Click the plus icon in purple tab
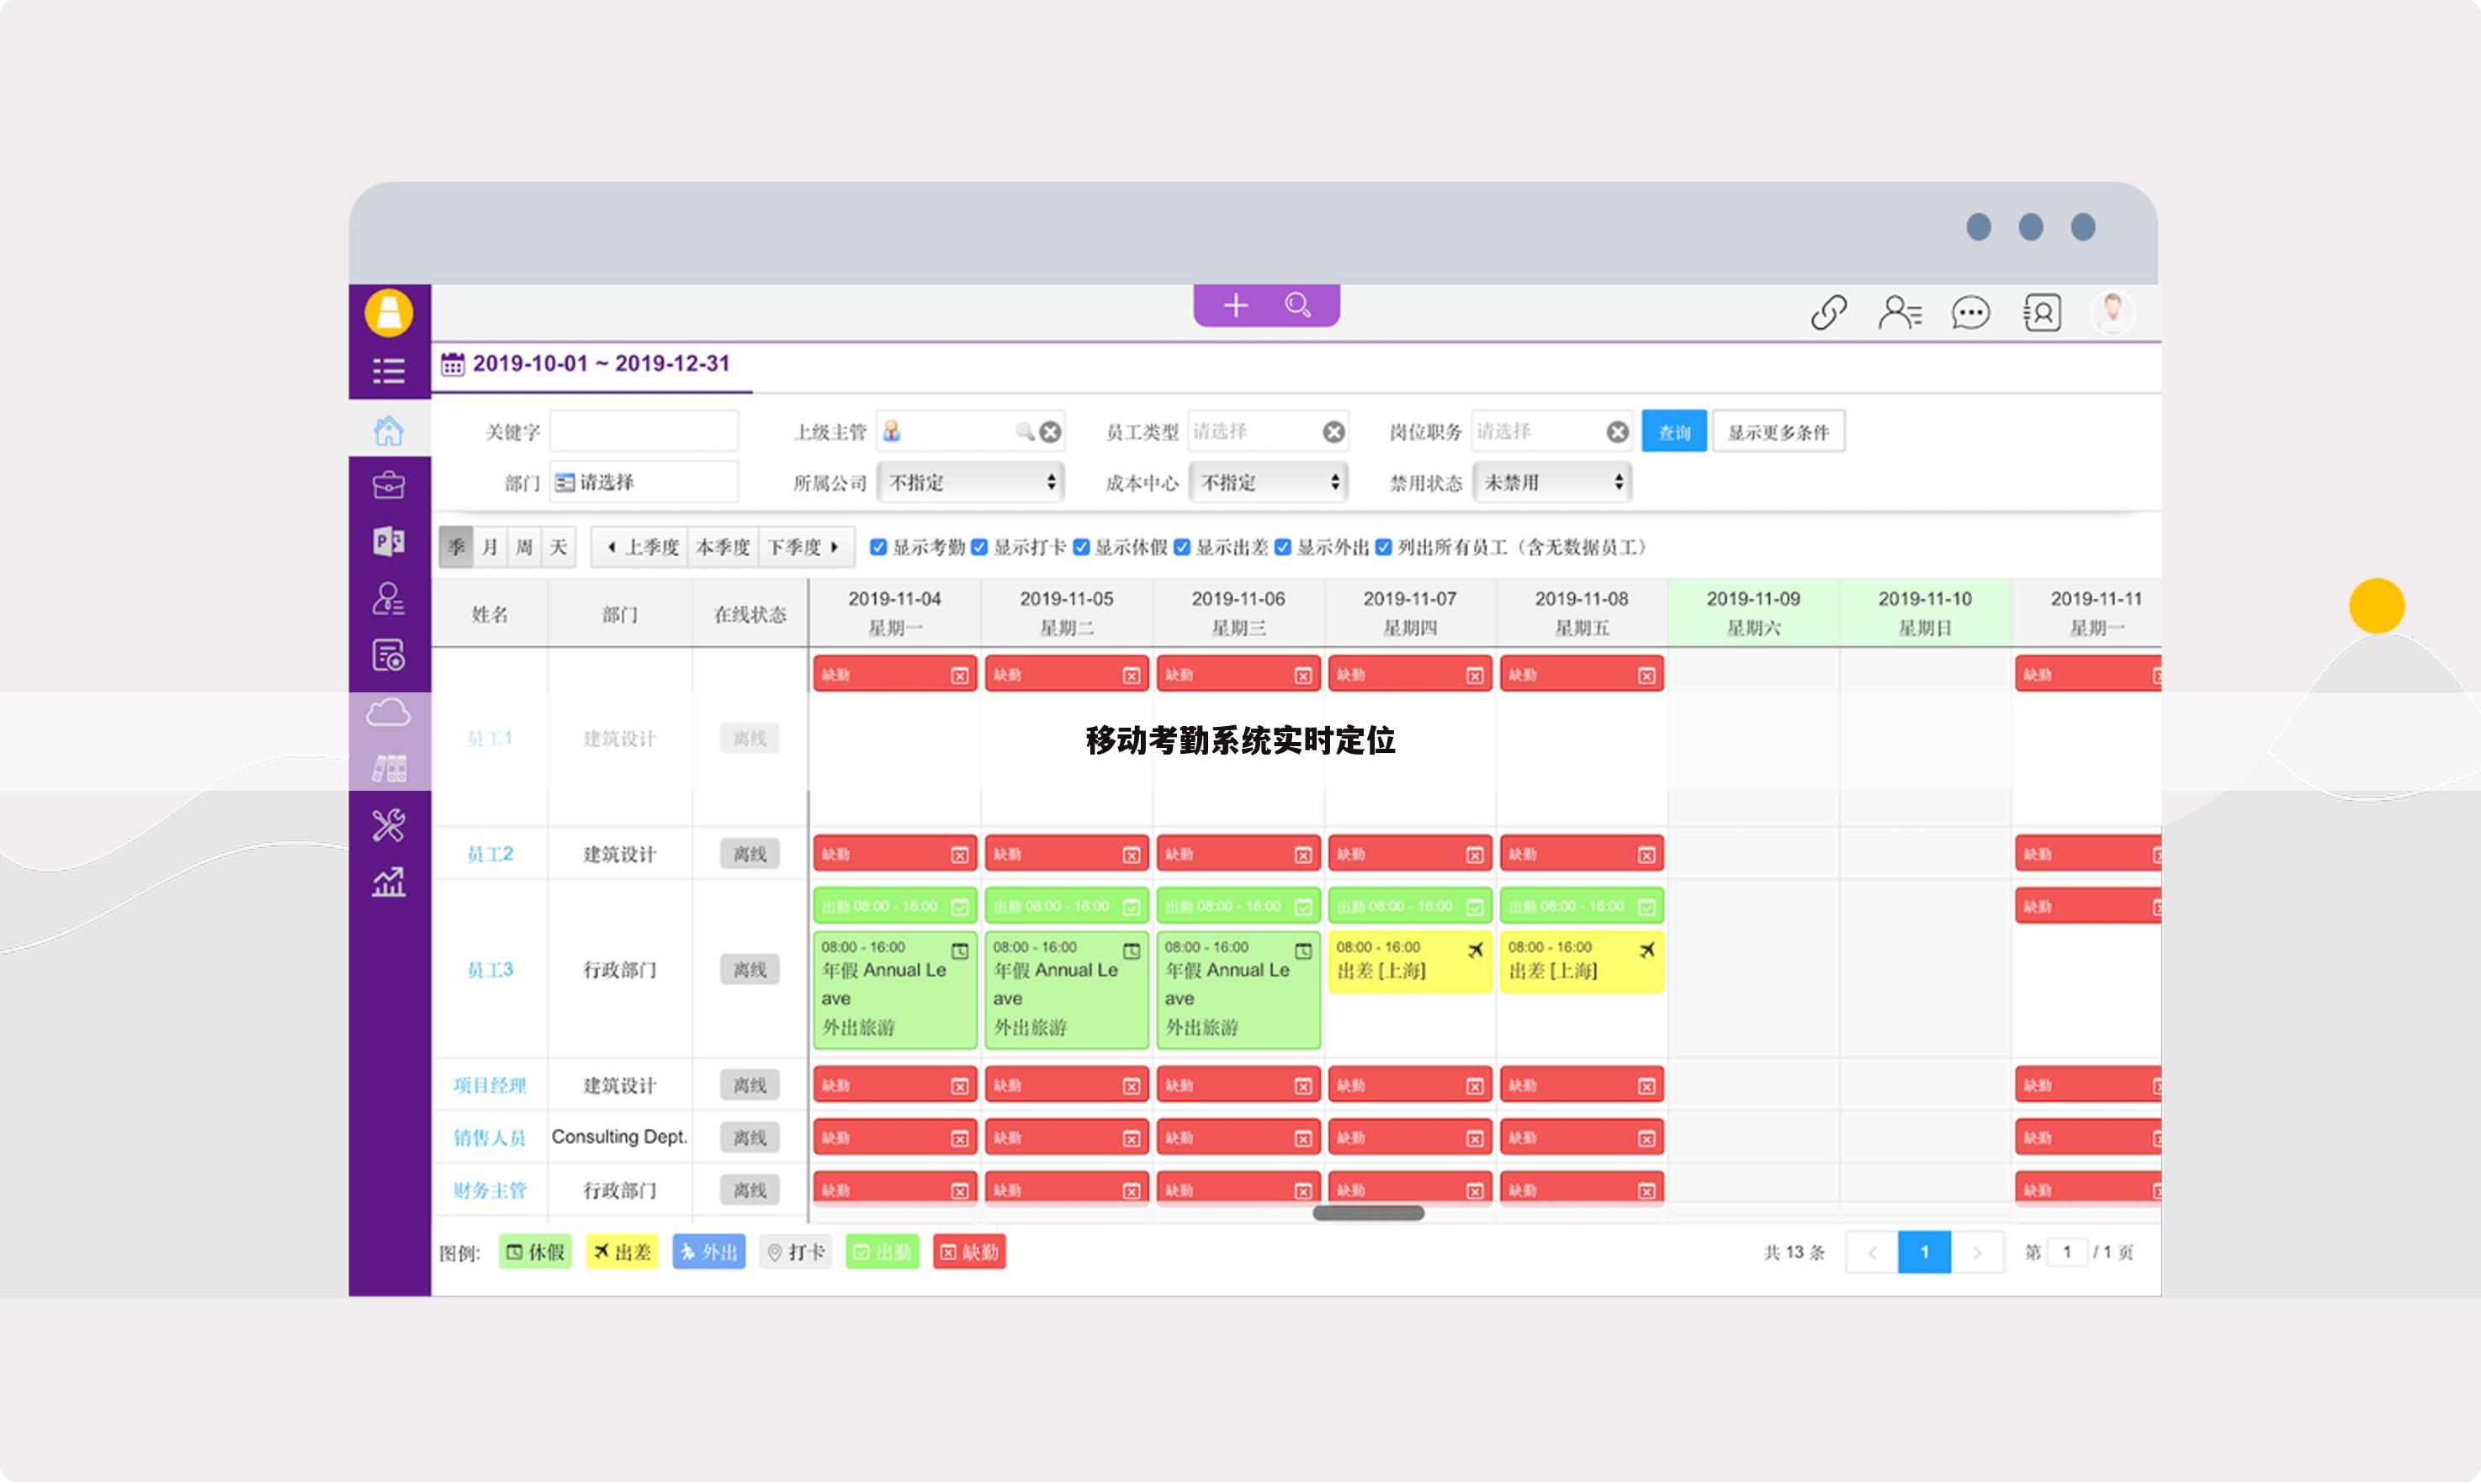 pyautogui.click(x=1236, y=305)
